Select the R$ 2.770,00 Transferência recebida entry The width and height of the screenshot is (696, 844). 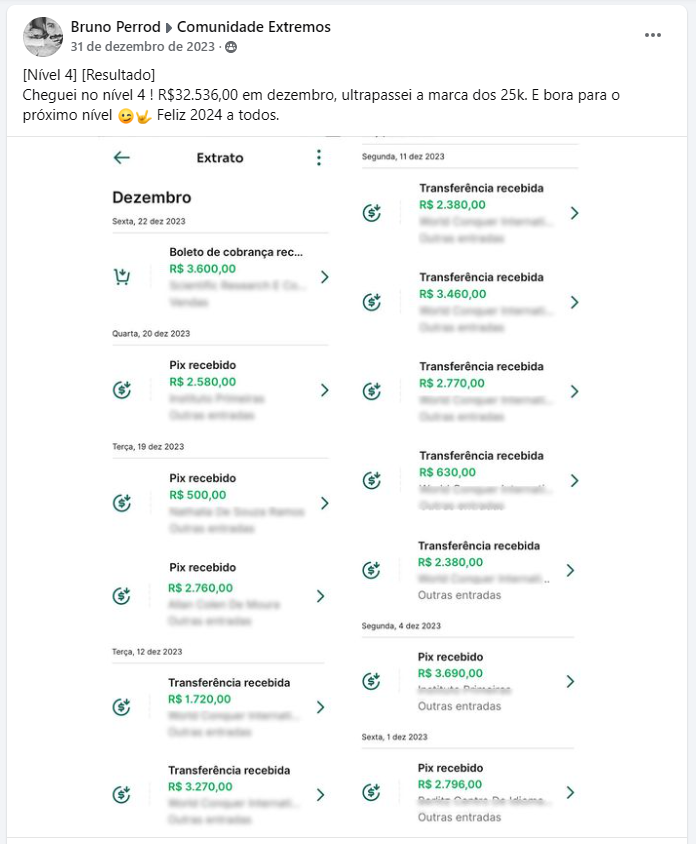click(470, 391)
